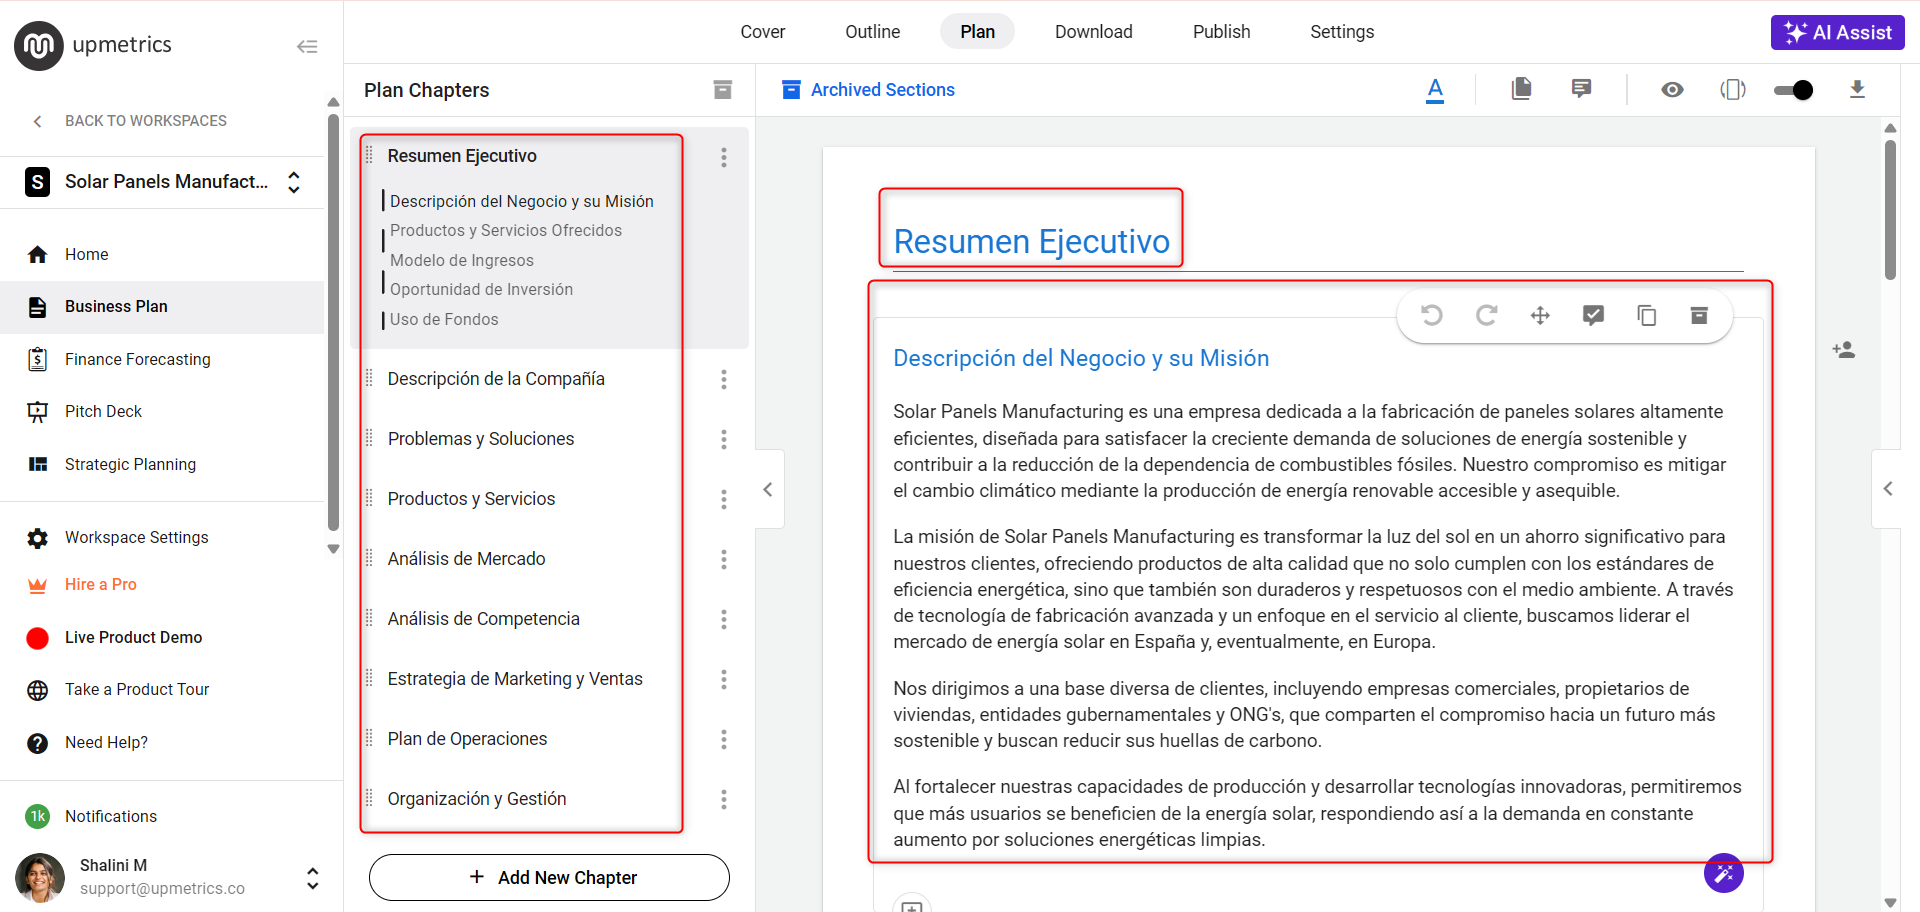1920x912 pixels.
Task: Click the checkmark comment icon in the section toolbar
Action: pos(1593,316)
